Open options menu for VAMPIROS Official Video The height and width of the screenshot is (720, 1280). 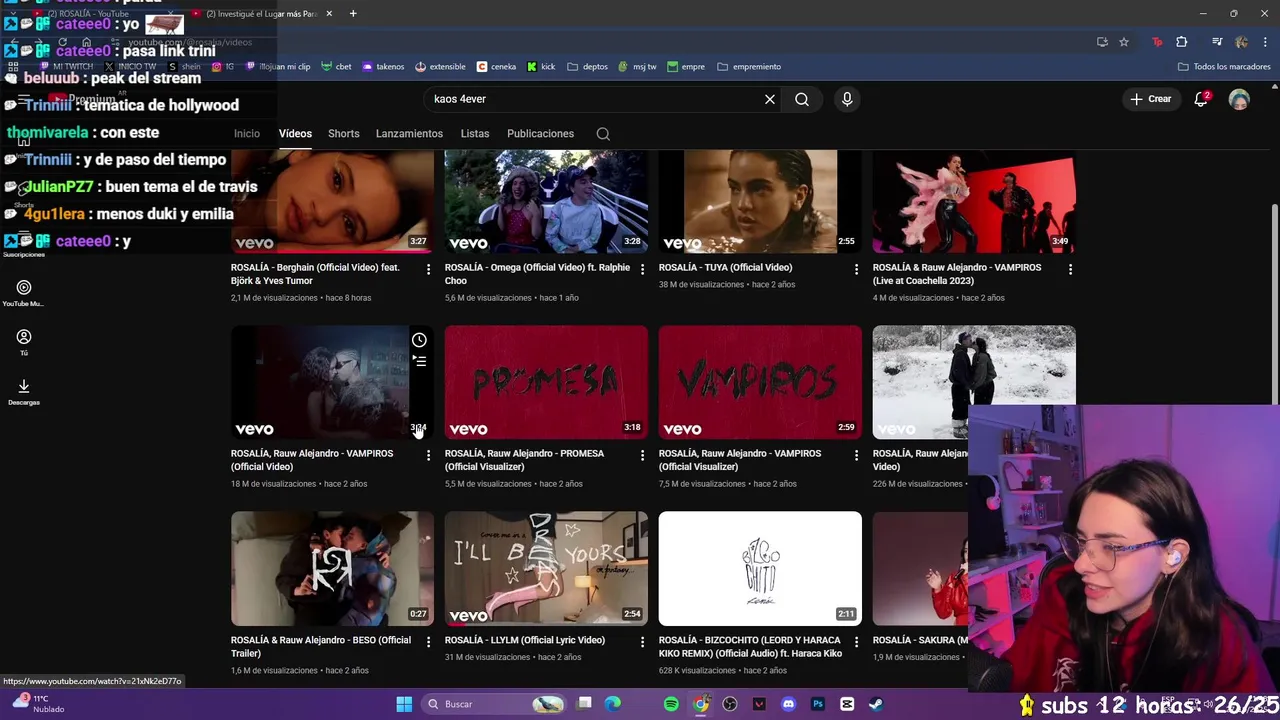click(x=428, y=455)
